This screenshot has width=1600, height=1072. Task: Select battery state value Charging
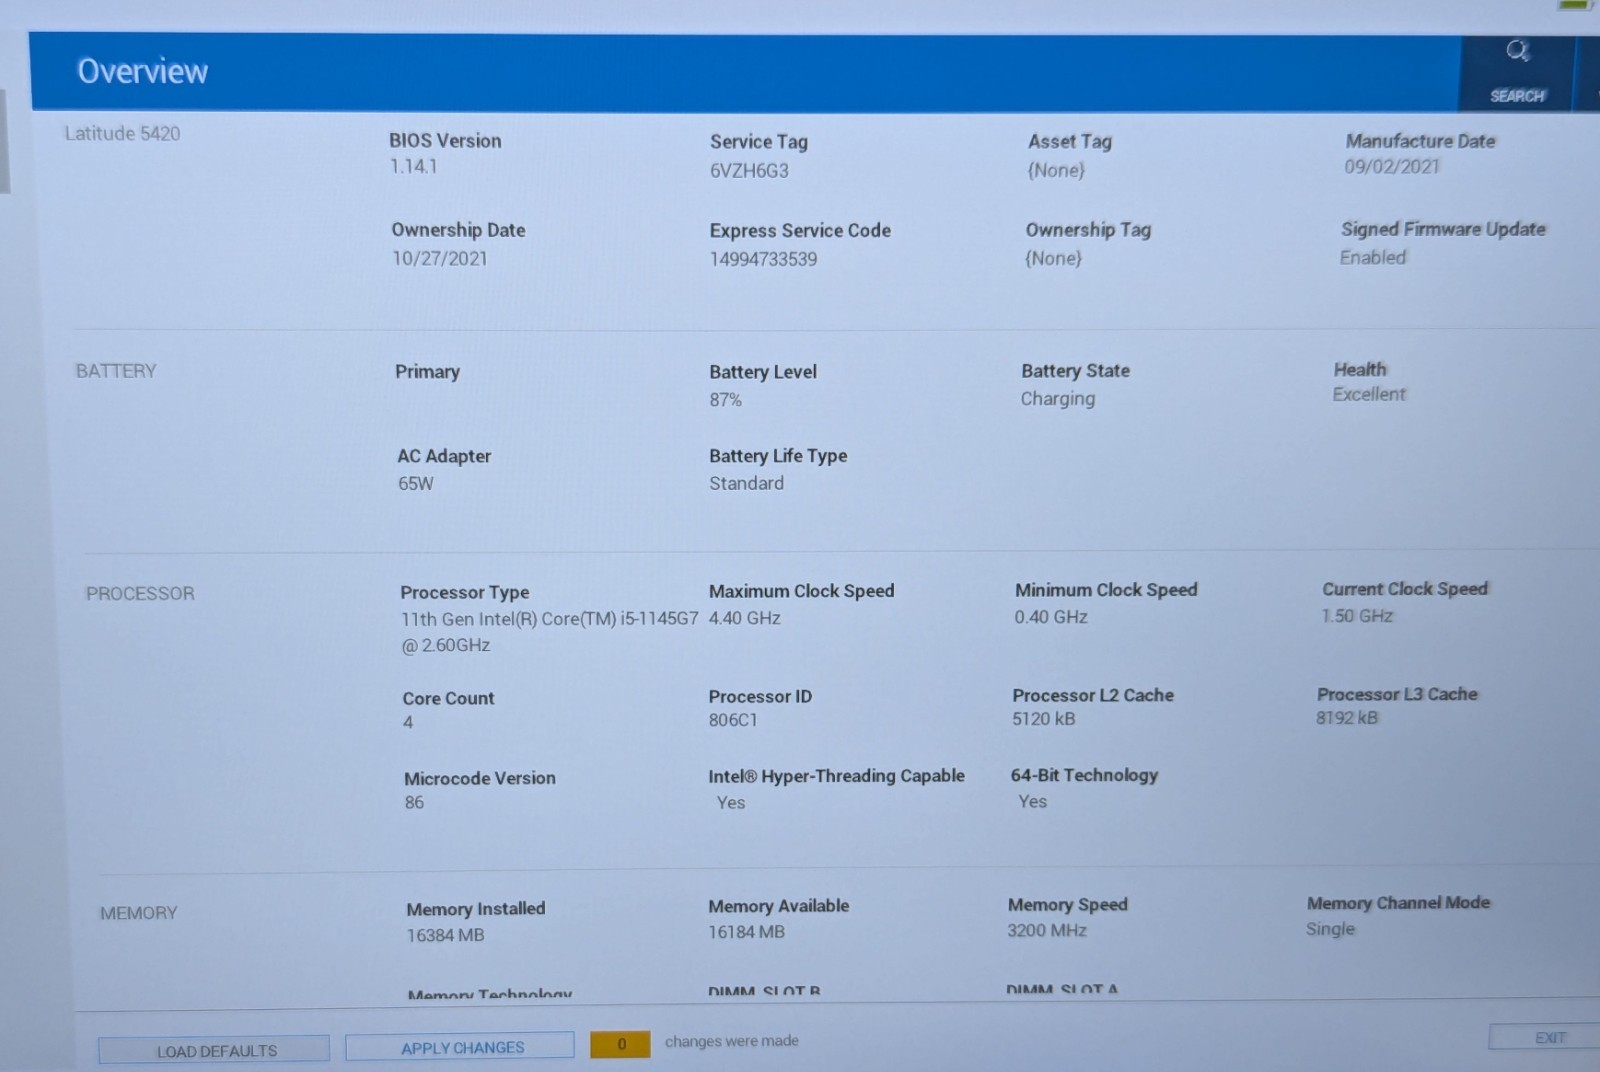[x=1057, y=398]
